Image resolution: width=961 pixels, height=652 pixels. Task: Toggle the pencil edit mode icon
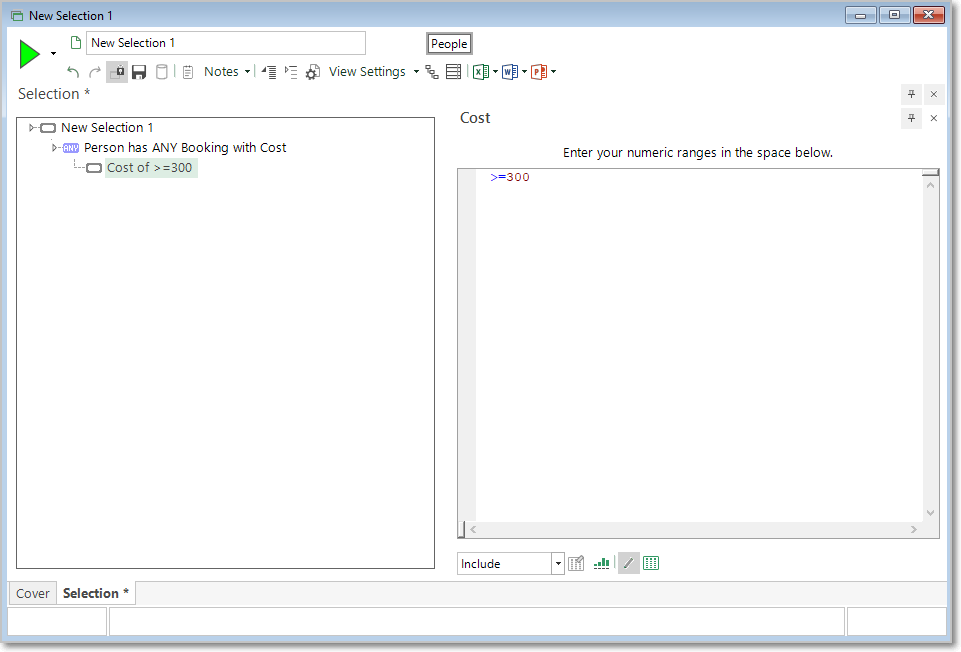[x=629, y=564]
